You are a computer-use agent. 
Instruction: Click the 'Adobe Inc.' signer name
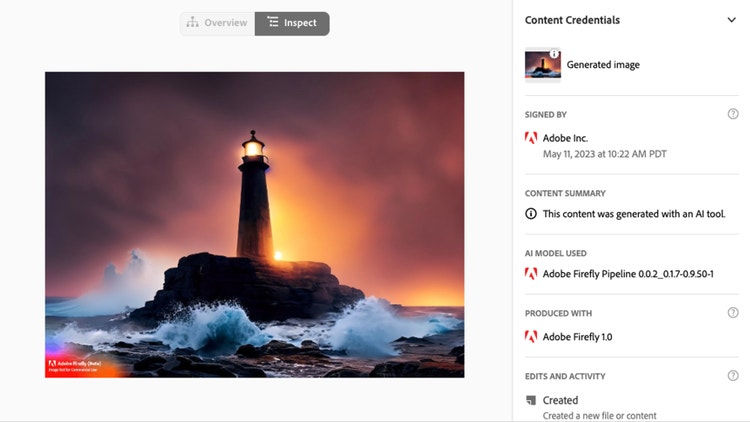tap(565, 138)
